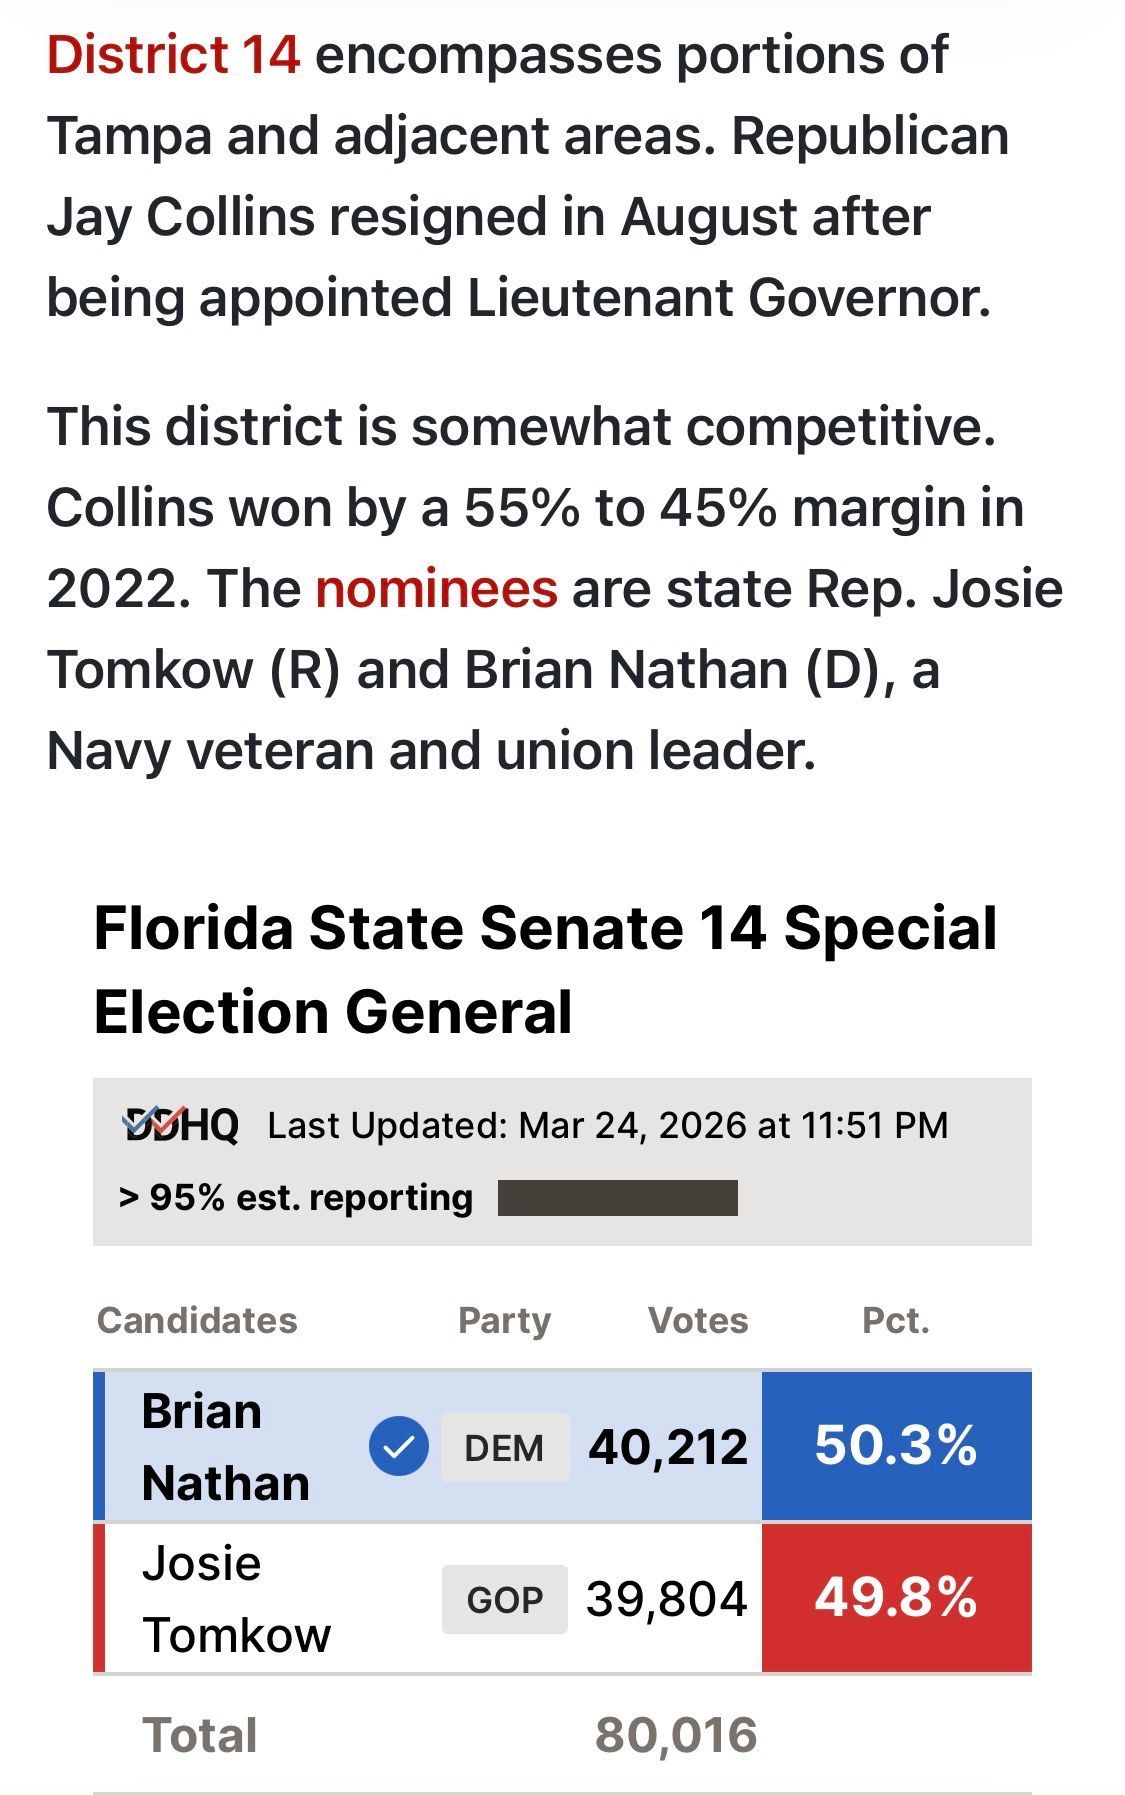Open the District 14 red link

click(173, 54)
